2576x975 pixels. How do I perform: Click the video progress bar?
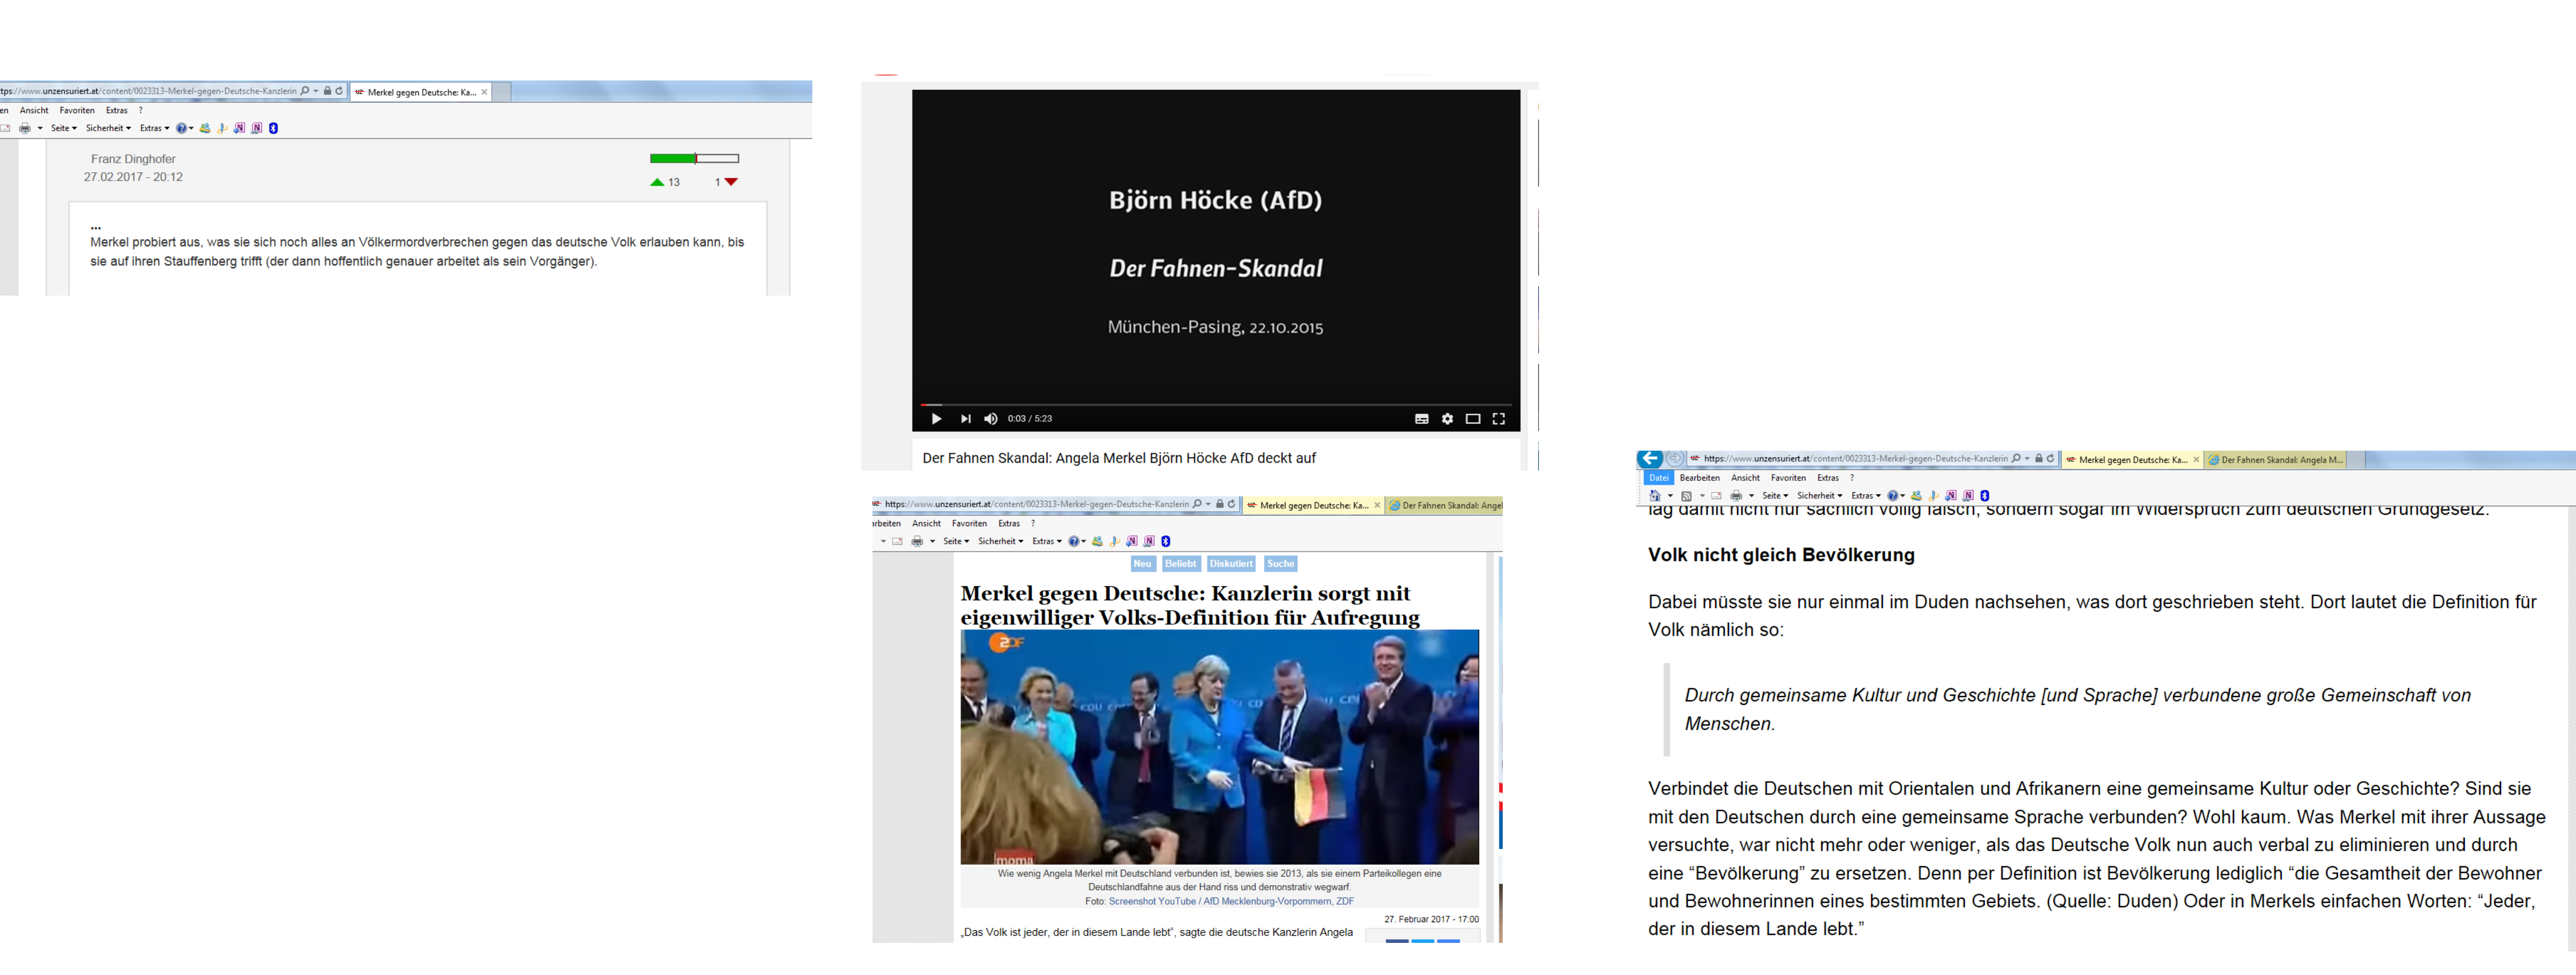click(x=1215, y=405)
